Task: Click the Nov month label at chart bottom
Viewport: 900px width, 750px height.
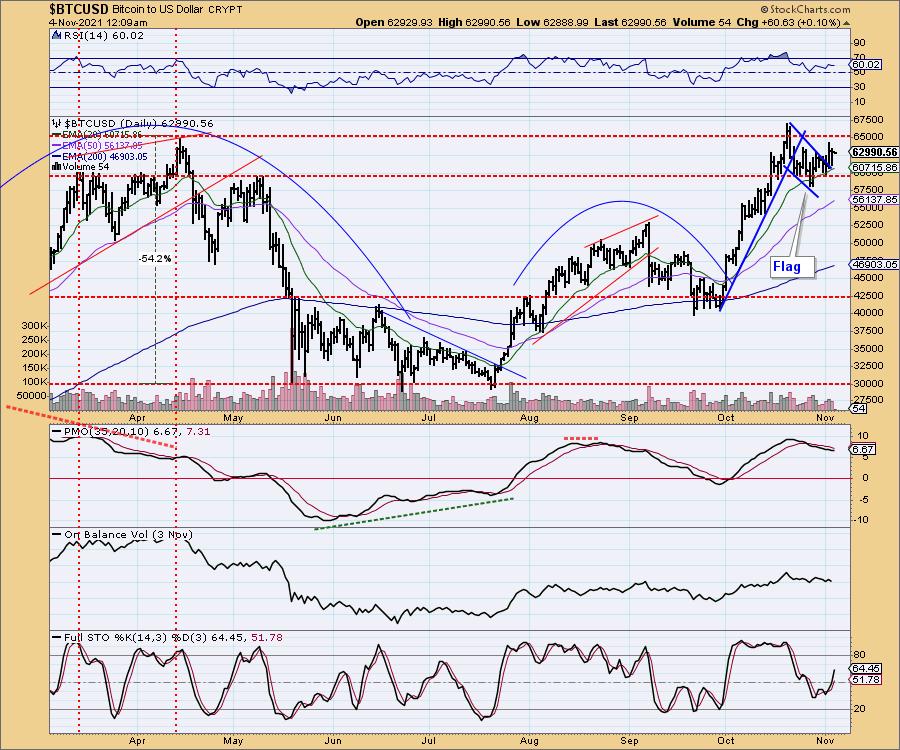Action: [x=825, y=741]
